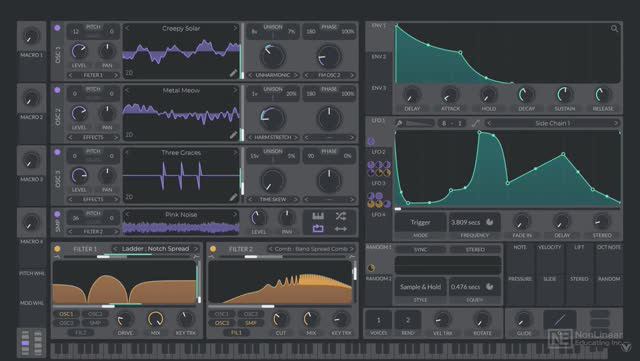The width and height of the screenshot is (640, 361).
Task: Toggle the OSC 1 power button
Action: point(57,28)
